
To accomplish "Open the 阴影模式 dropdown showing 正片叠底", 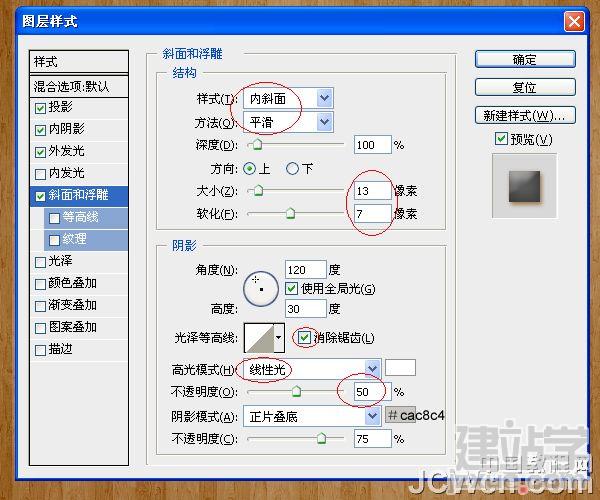I will pyautogui.click(x=312, y=416).
